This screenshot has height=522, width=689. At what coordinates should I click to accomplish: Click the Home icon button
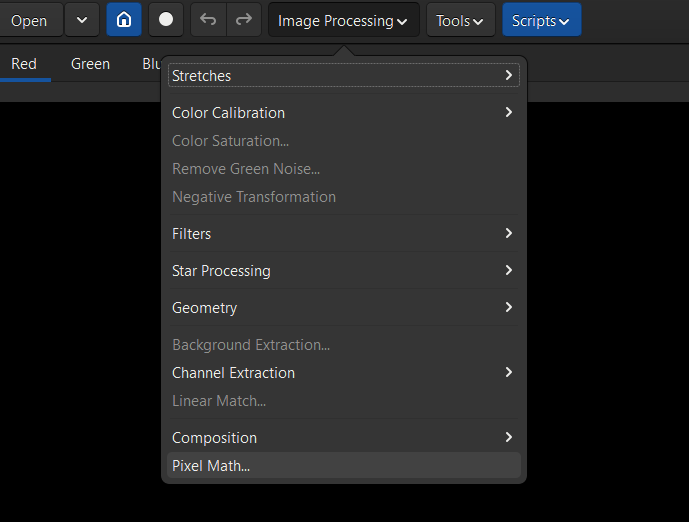[124, 20]
